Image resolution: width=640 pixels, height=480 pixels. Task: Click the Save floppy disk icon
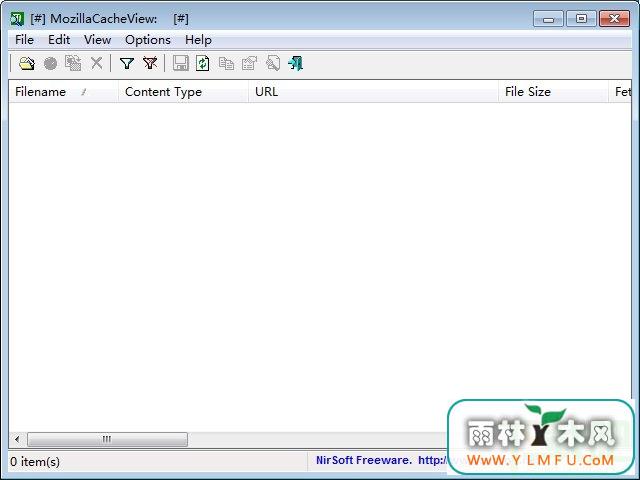tap(181, 64)
